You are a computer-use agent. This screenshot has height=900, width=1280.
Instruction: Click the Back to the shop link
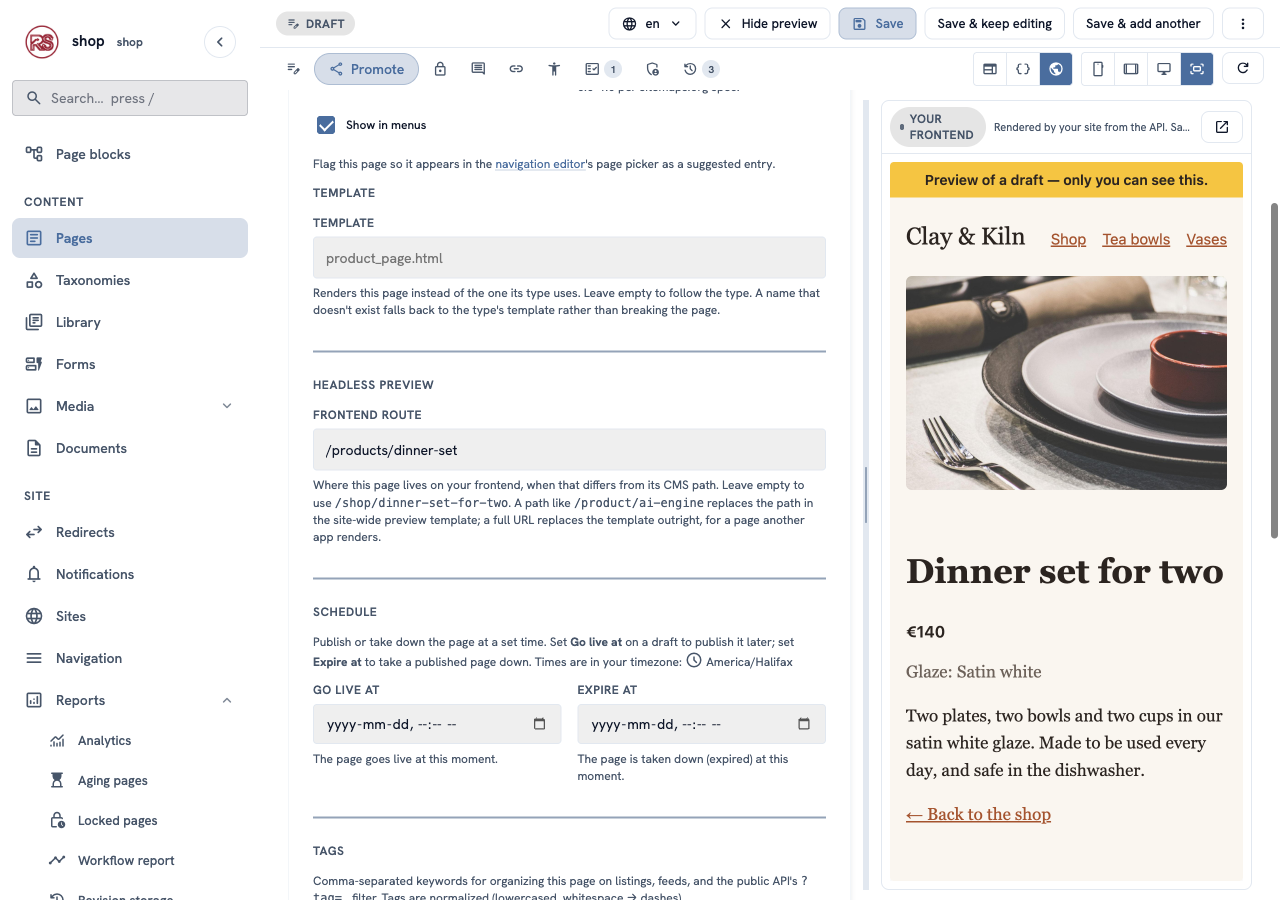978,814
